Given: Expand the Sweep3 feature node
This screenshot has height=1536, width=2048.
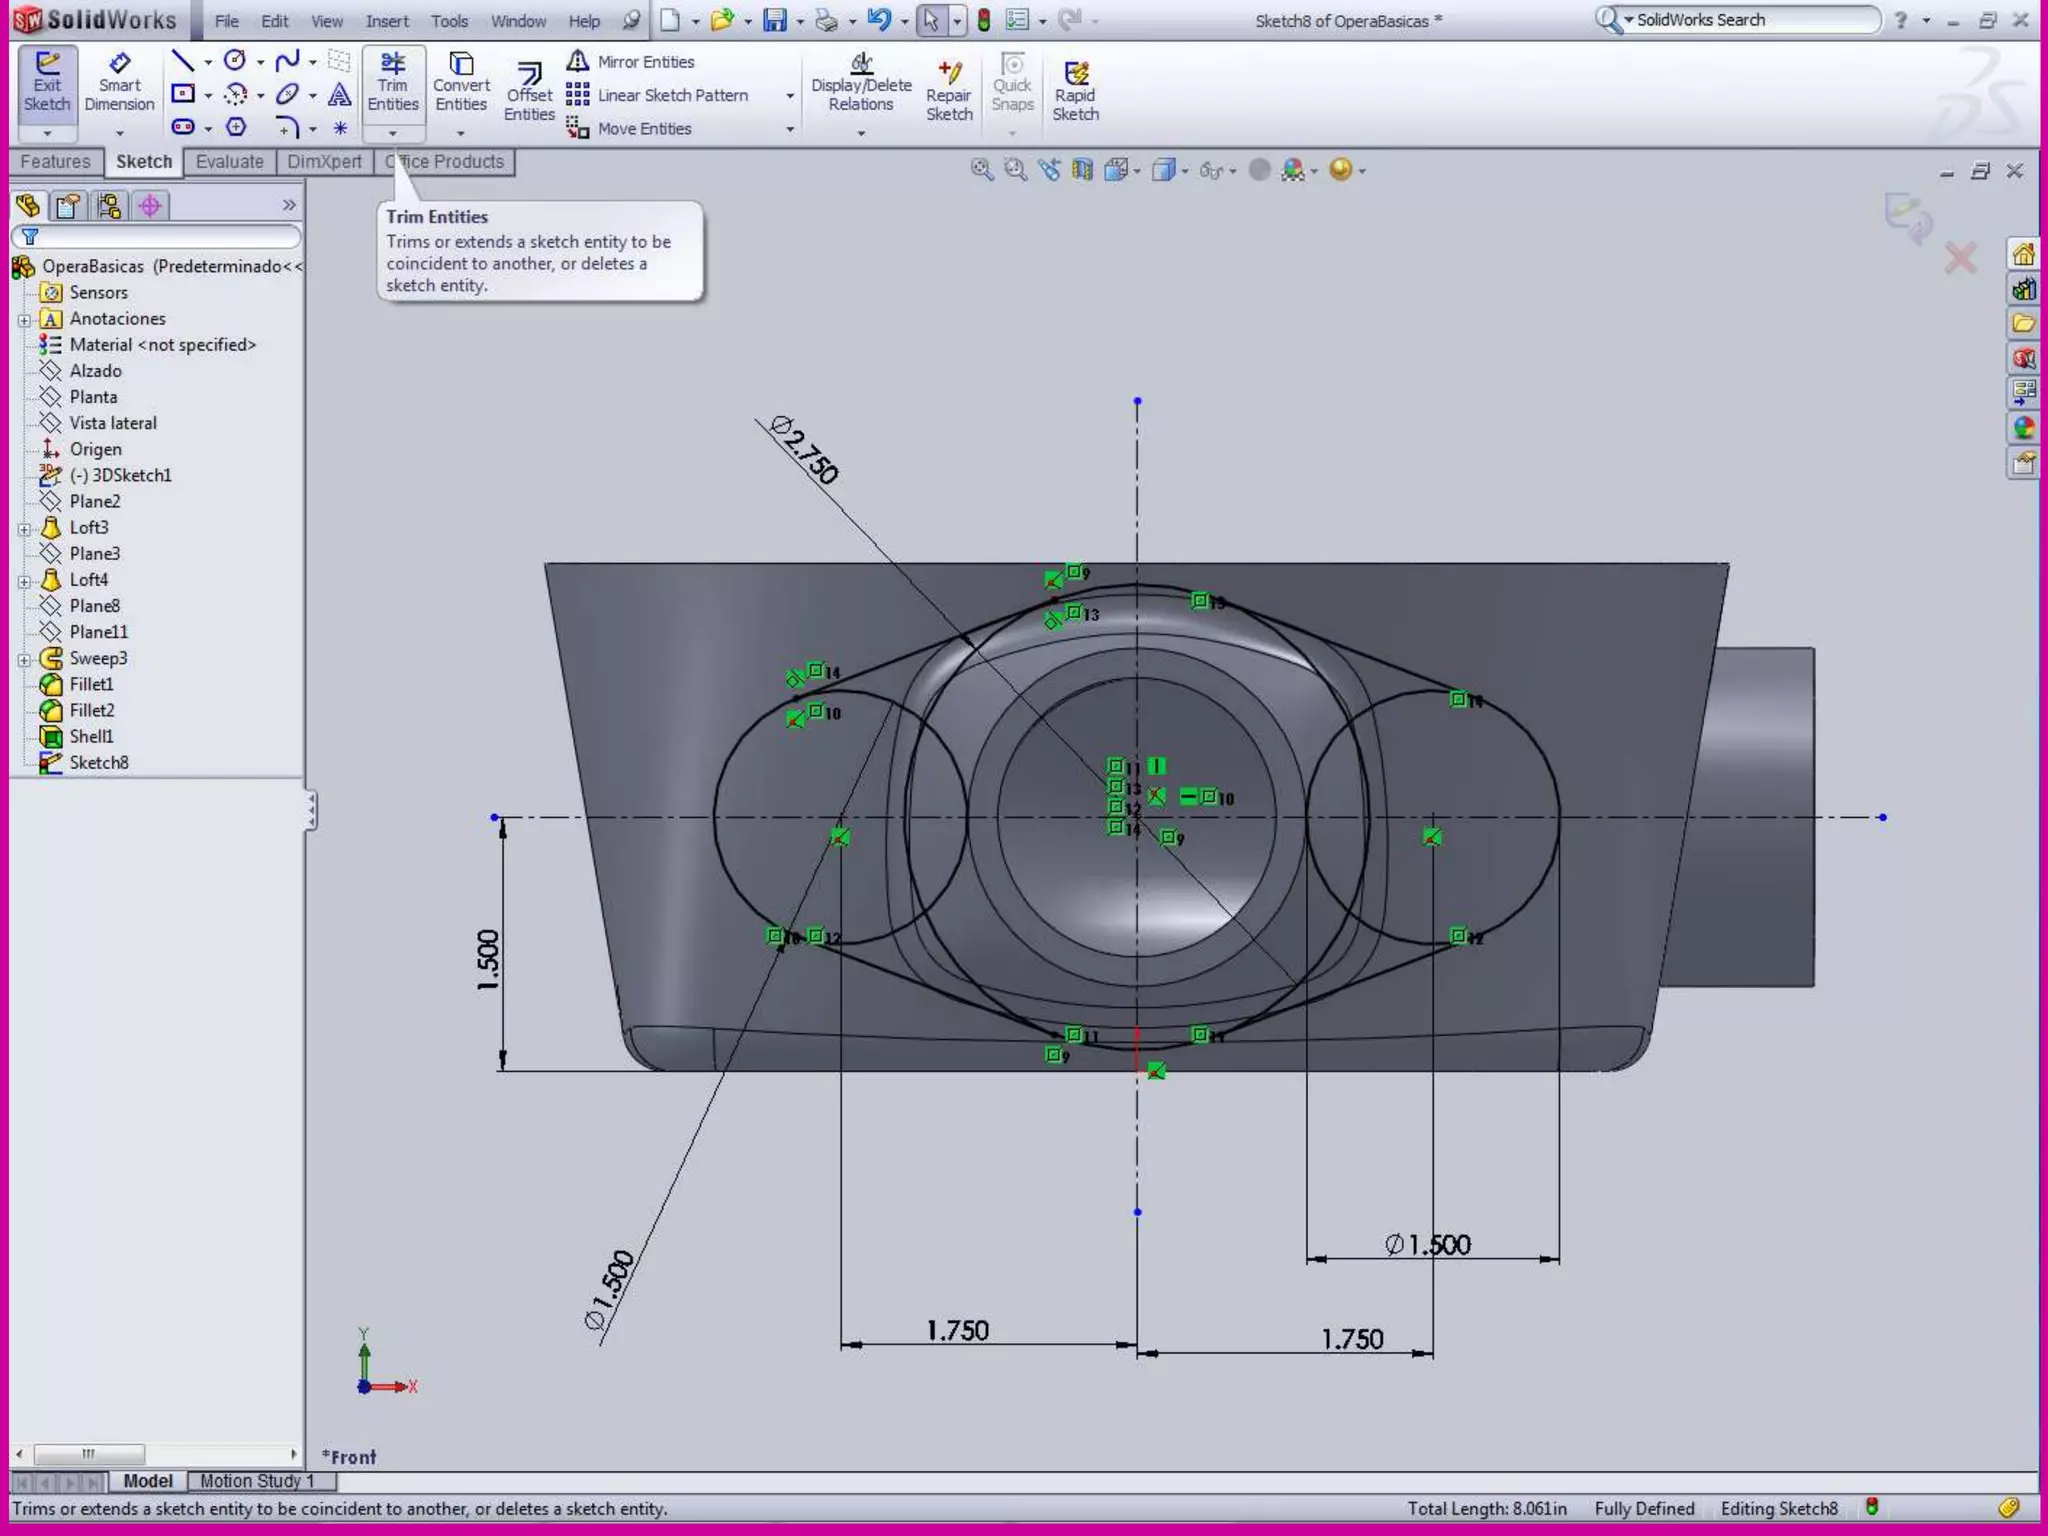Looking at the screenshot, I should [x=24, y=659].
